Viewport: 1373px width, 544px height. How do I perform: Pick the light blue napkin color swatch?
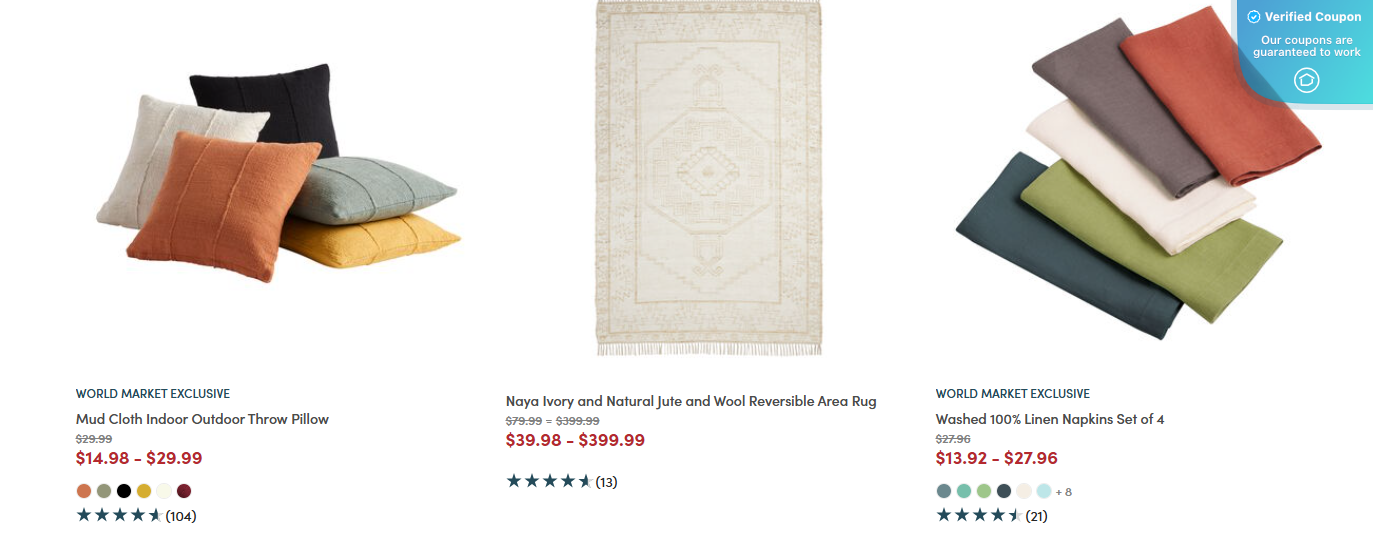[x=1044, y=491]
